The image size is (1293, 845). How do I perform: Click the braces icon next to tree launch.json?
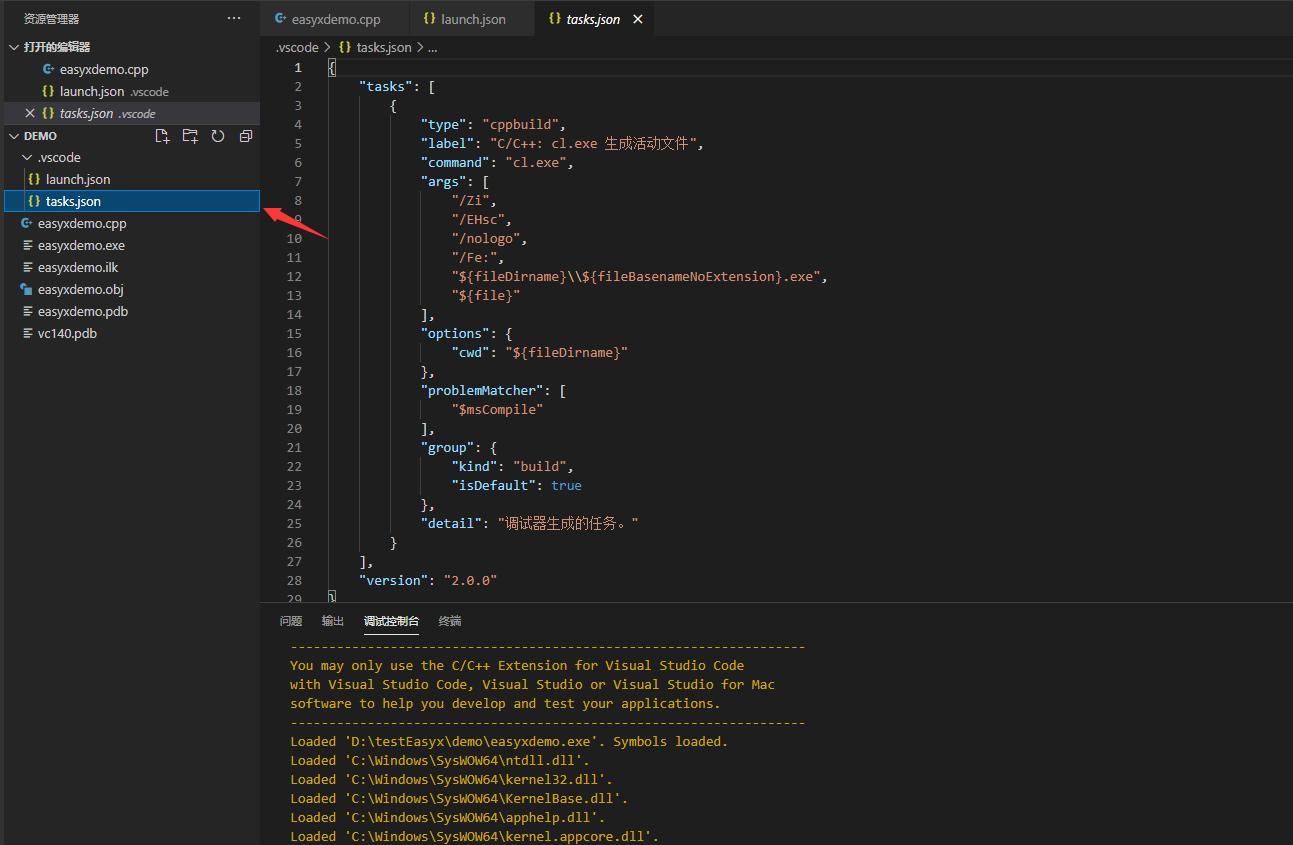(34, 179)
